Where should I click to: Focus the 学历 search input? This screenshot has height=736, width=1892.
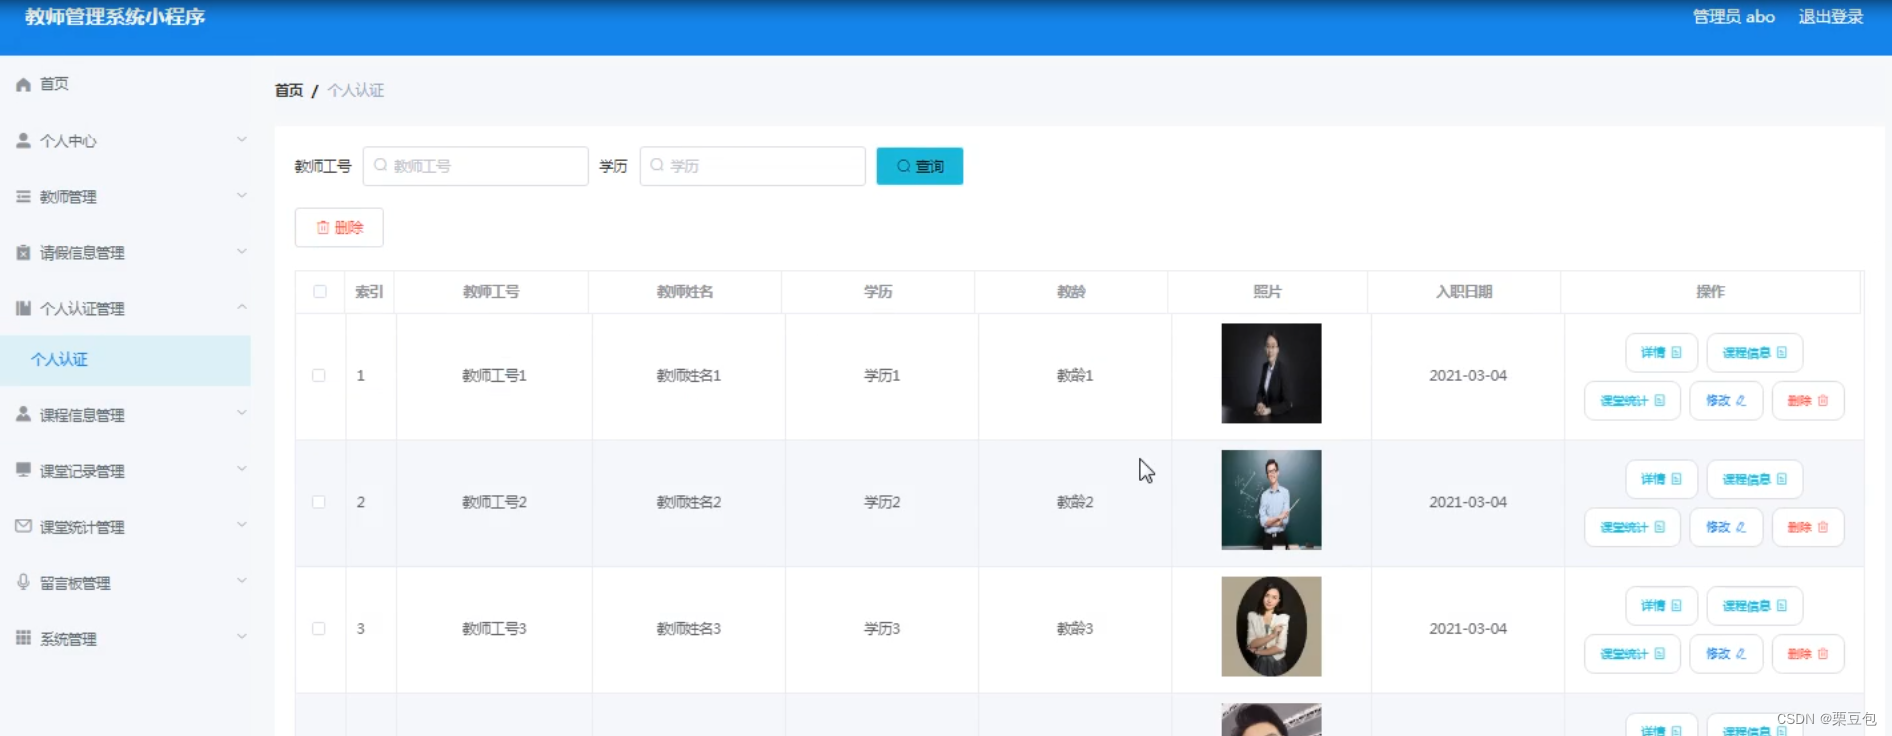pos(752,166)
